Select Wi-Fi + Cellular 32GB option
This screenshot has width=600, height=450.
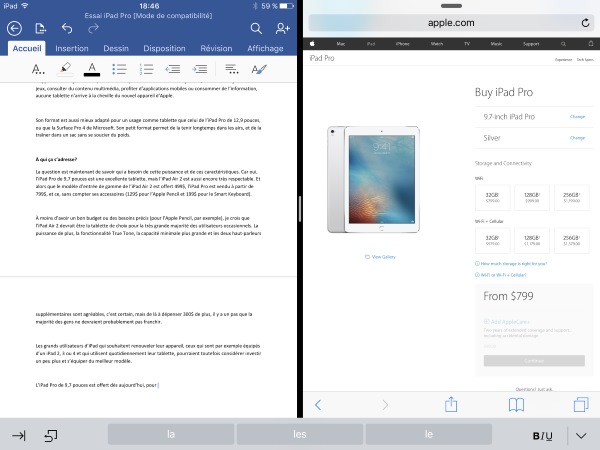pos(492,240)
